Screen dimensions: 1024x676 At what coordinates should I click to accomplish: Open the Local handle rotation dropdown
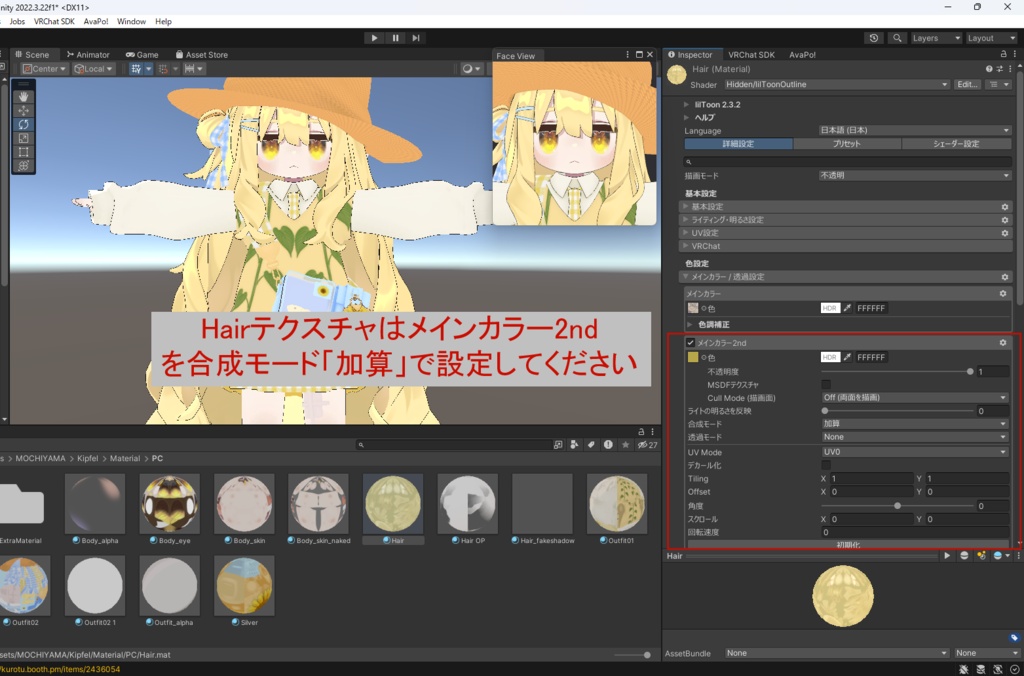(x=93, y=69)
